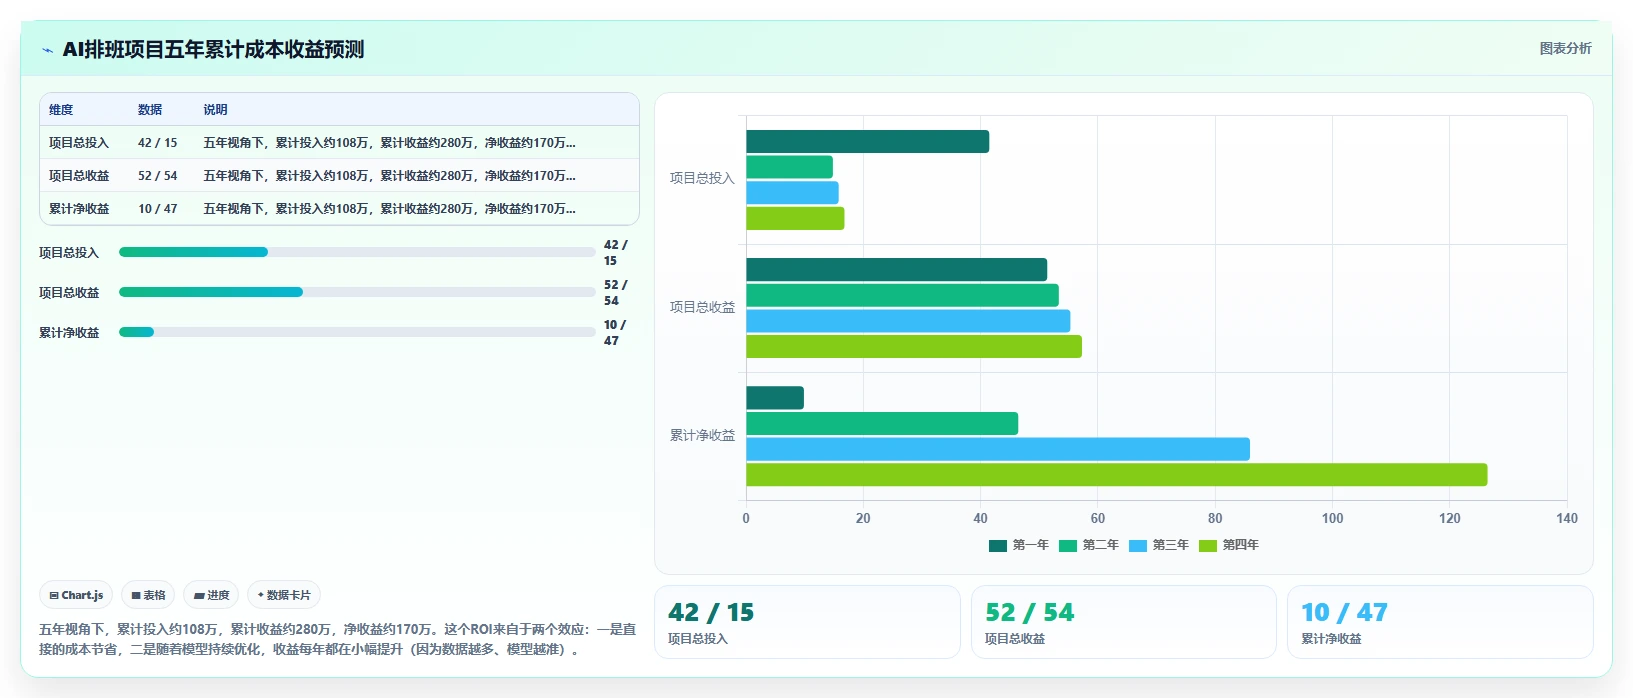The height and width of the screenshot is (698, 1633).
Task: Click the dark teal first-year bar of 累计净收益
Action: click(775, 398)
